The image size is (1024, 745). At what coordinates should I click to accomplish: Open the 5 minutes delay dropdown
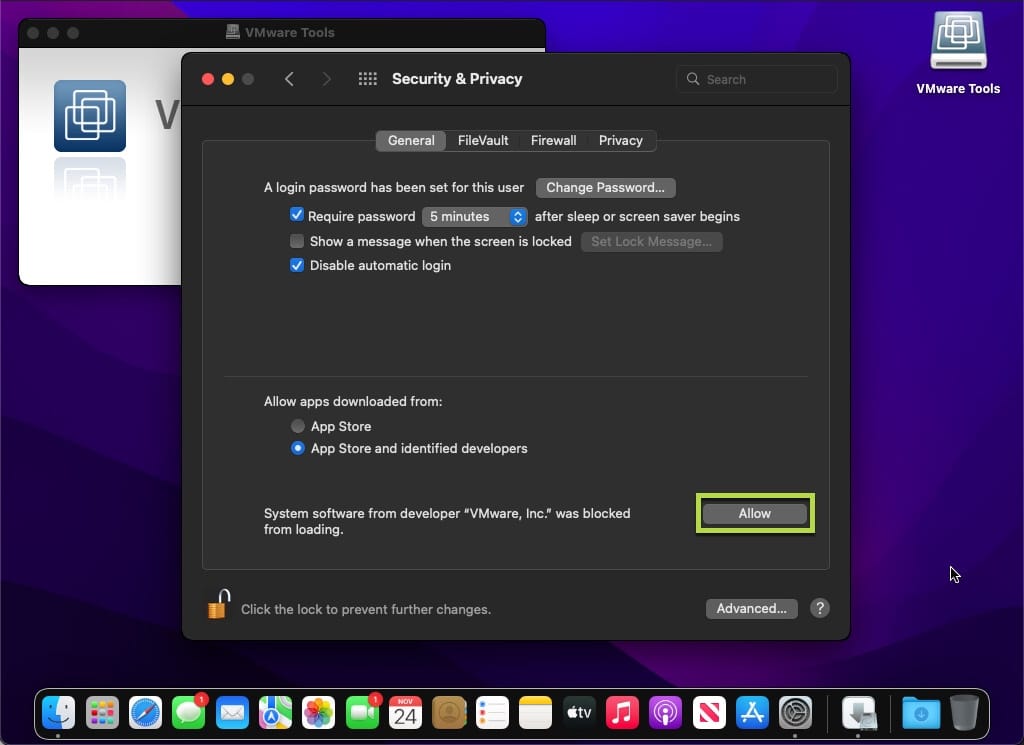pyautogui.click(x=474, y=216)
